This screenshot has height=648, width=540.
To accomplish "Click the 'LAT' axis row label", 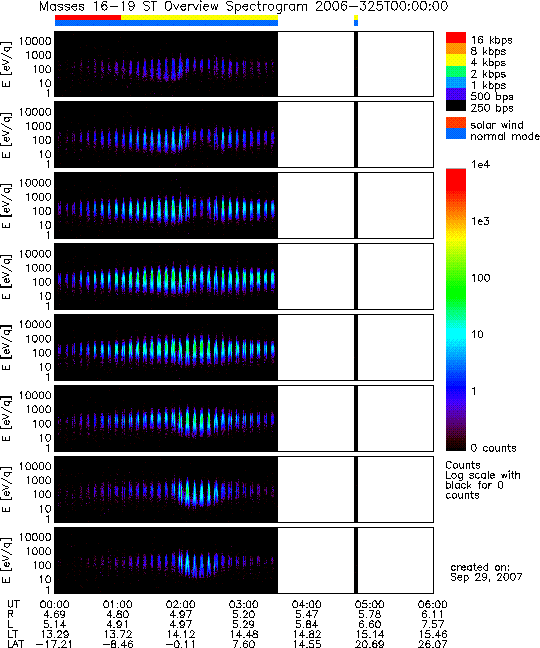I will 16,644.
